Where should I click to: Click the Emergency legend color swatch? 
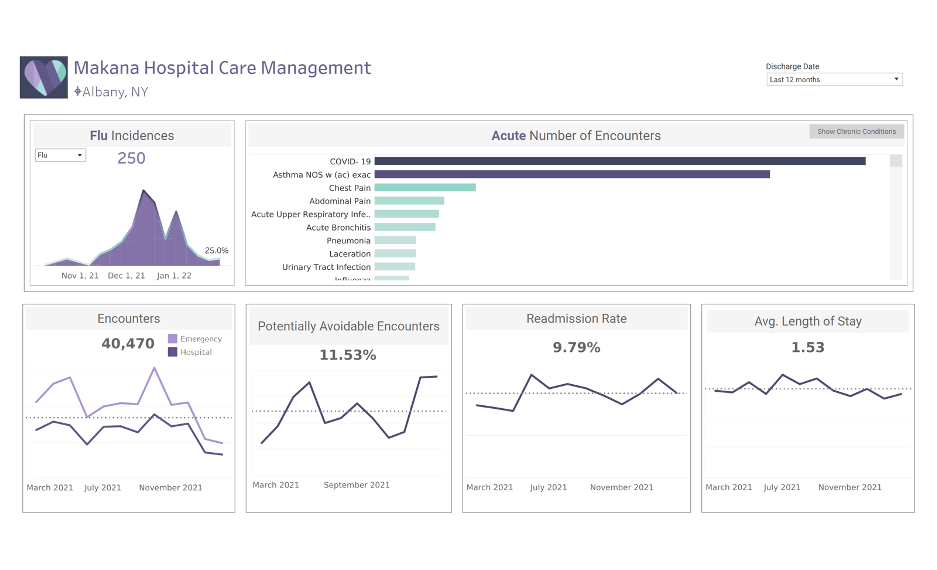[x=173, y=339]
